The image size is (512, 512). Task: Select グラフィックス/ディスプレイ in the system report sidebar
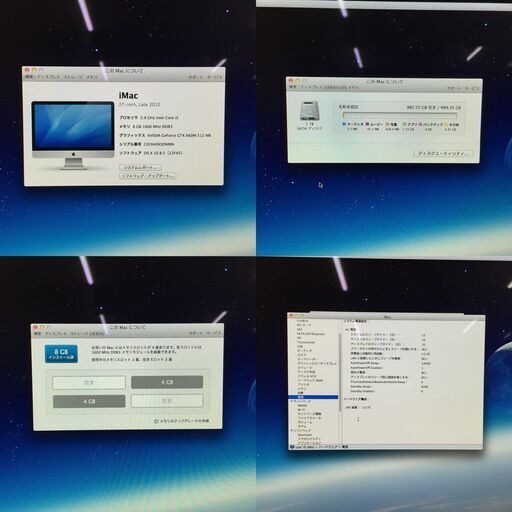pos(317,363)
